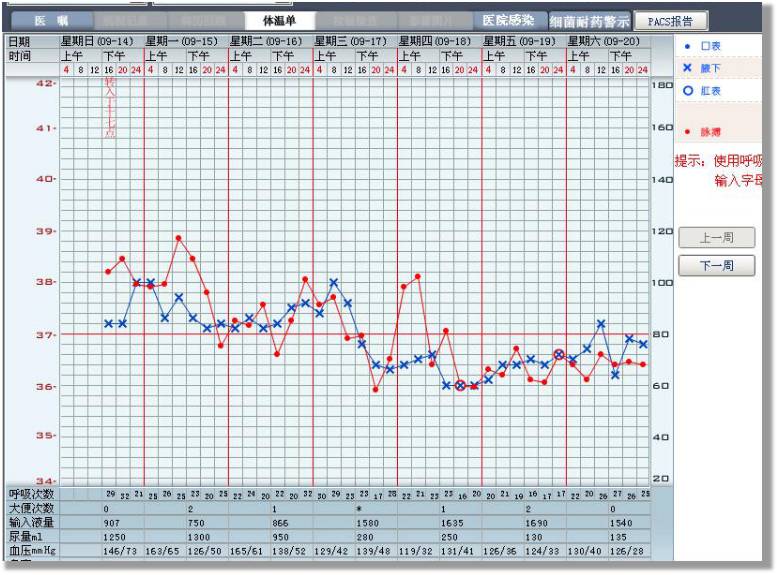Image resolution: width=777 pixels, height=575 pixels.
Task: Click the 1690 value in 输入液量 row
Action: pos(537,523)
